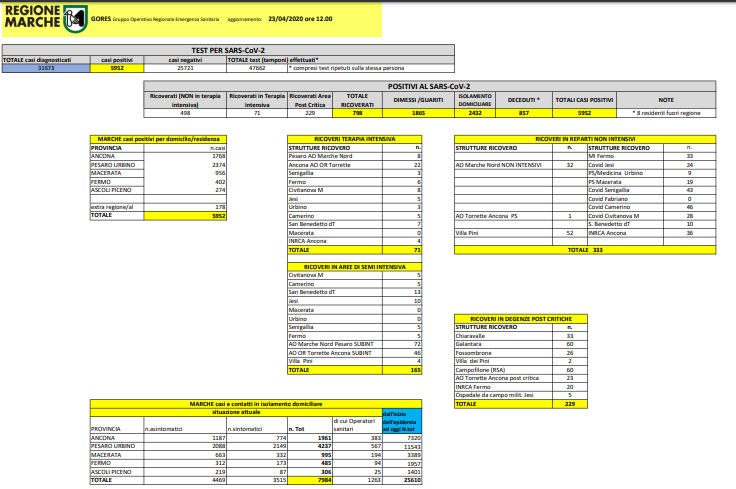Select AO Marche Nord Pesaro SUBINT row
The width and height of the screenshot is (736, 489).
tap(354, 344)
